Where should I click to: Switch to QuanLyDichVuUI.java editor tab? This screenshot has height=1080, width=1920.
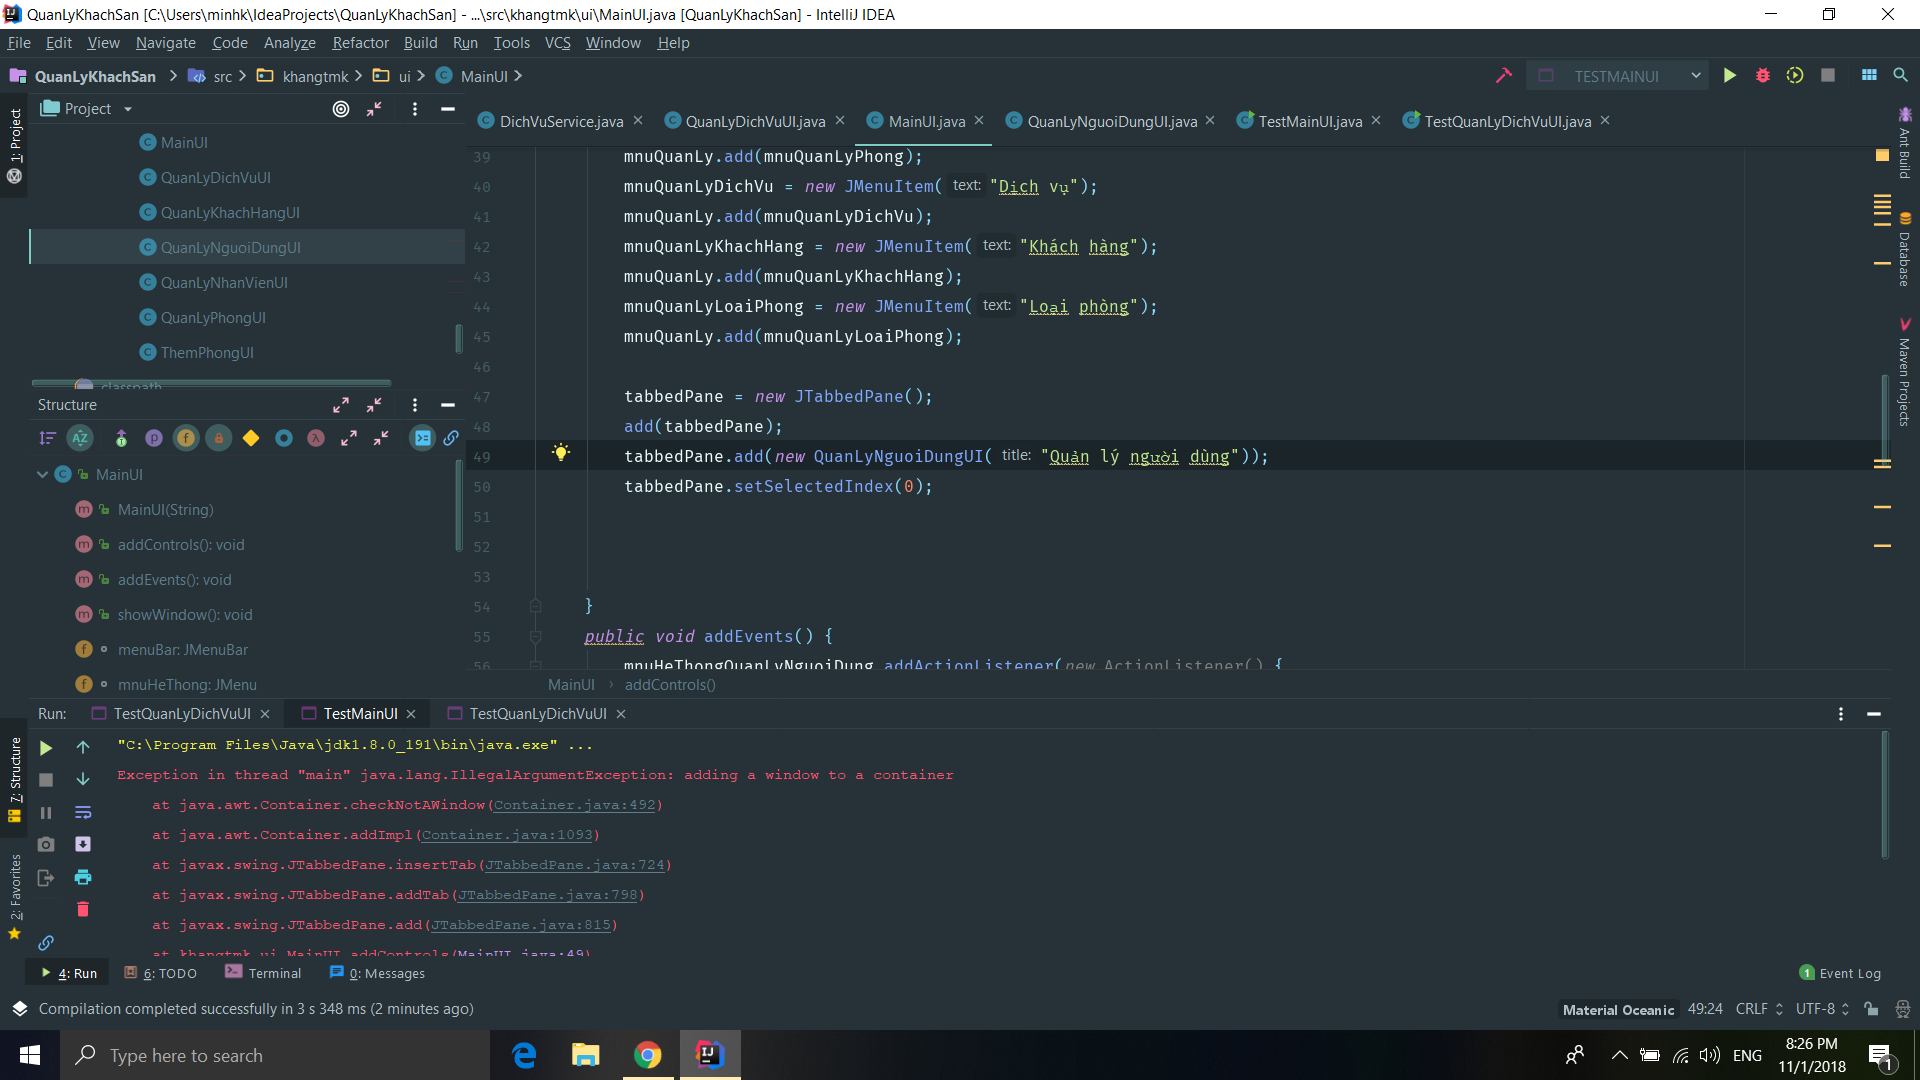coord(755,121)
